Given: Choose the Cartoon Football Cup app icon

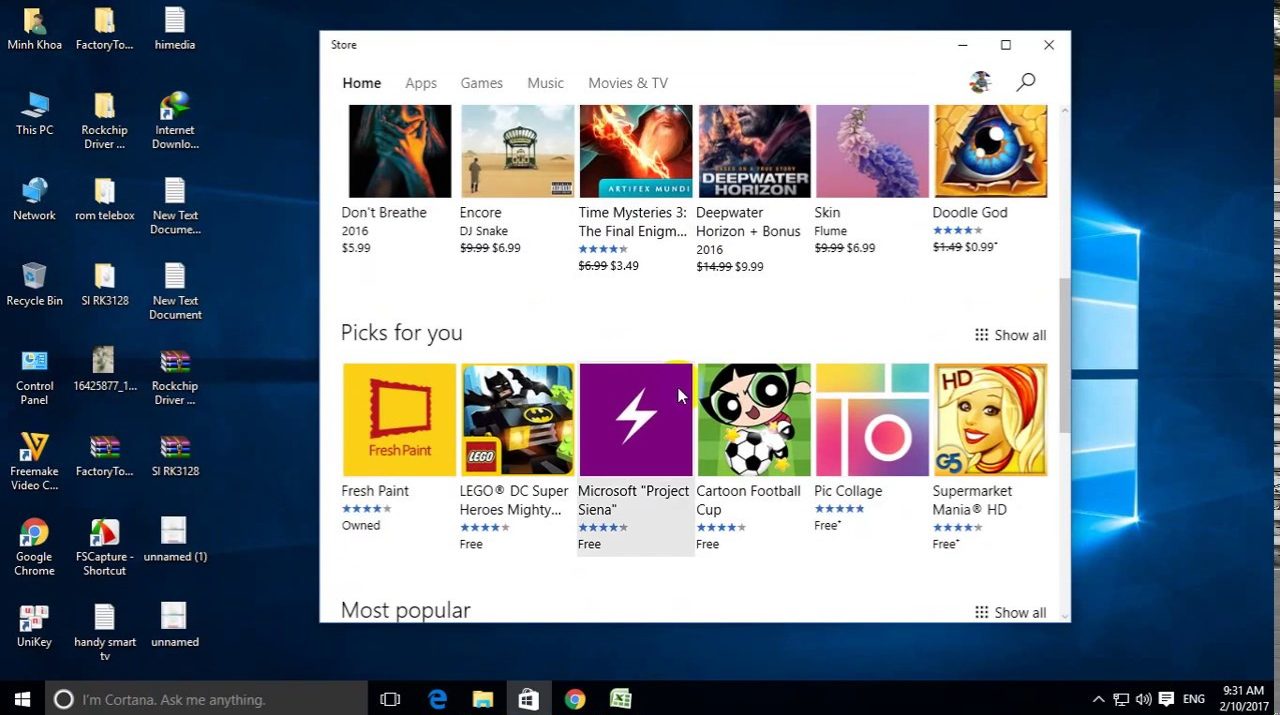Looking at the screenshot, I should (754, 420).
